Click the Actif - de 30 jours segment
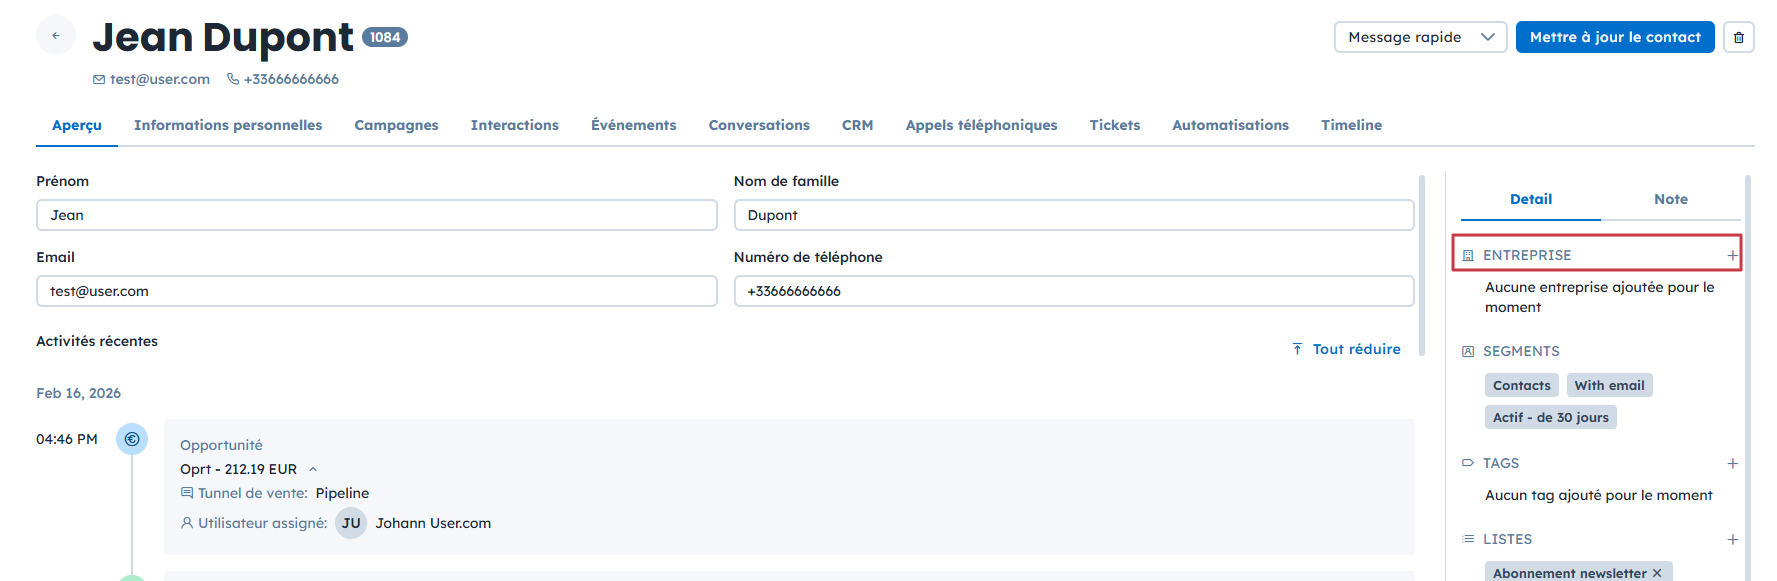This screenshot has width=1777, height=581. pyautogui.click(x=1551, y=417)
